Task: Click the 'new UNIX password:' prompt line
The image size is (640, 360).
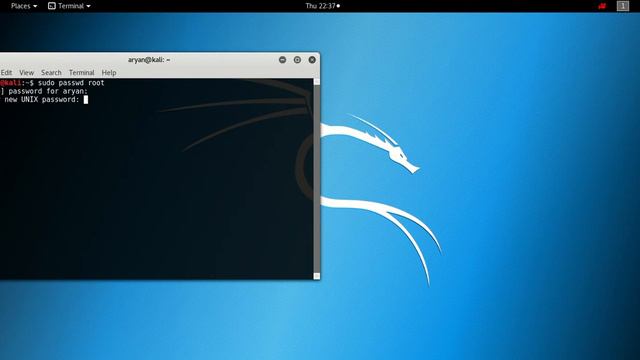Action: pyautogui.click(x=42, y=100)
